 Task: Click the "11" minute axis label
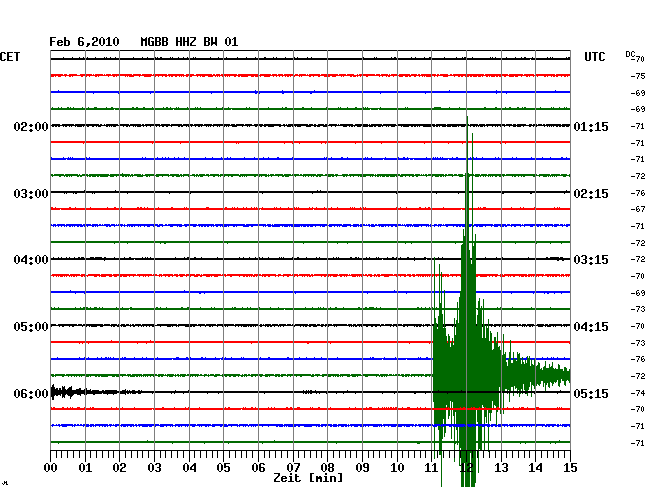[x=432, y=467]
